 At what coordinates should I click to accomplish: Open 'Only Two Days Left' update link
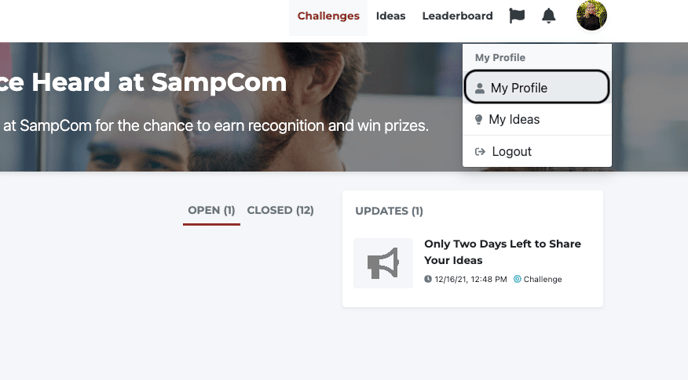pos(502,252)
